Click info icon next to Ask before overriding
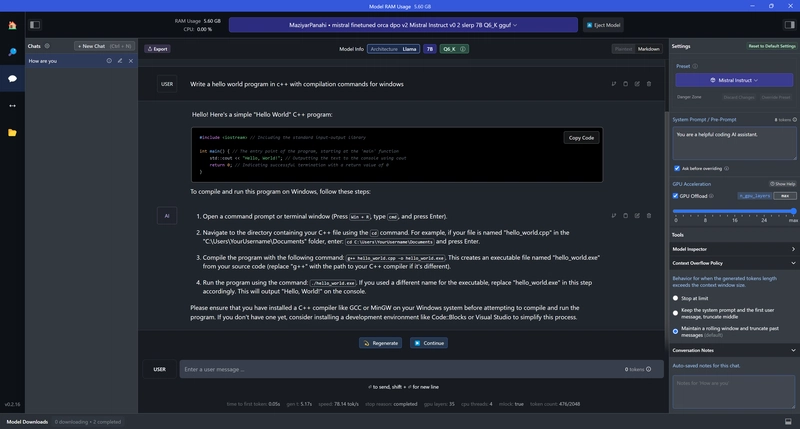 coord(727,168)
